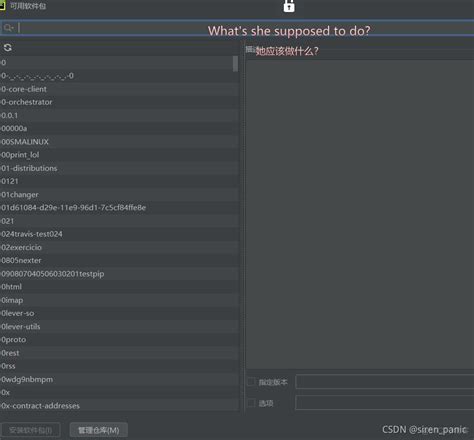Click the white padlock icon

click(289, 6)
